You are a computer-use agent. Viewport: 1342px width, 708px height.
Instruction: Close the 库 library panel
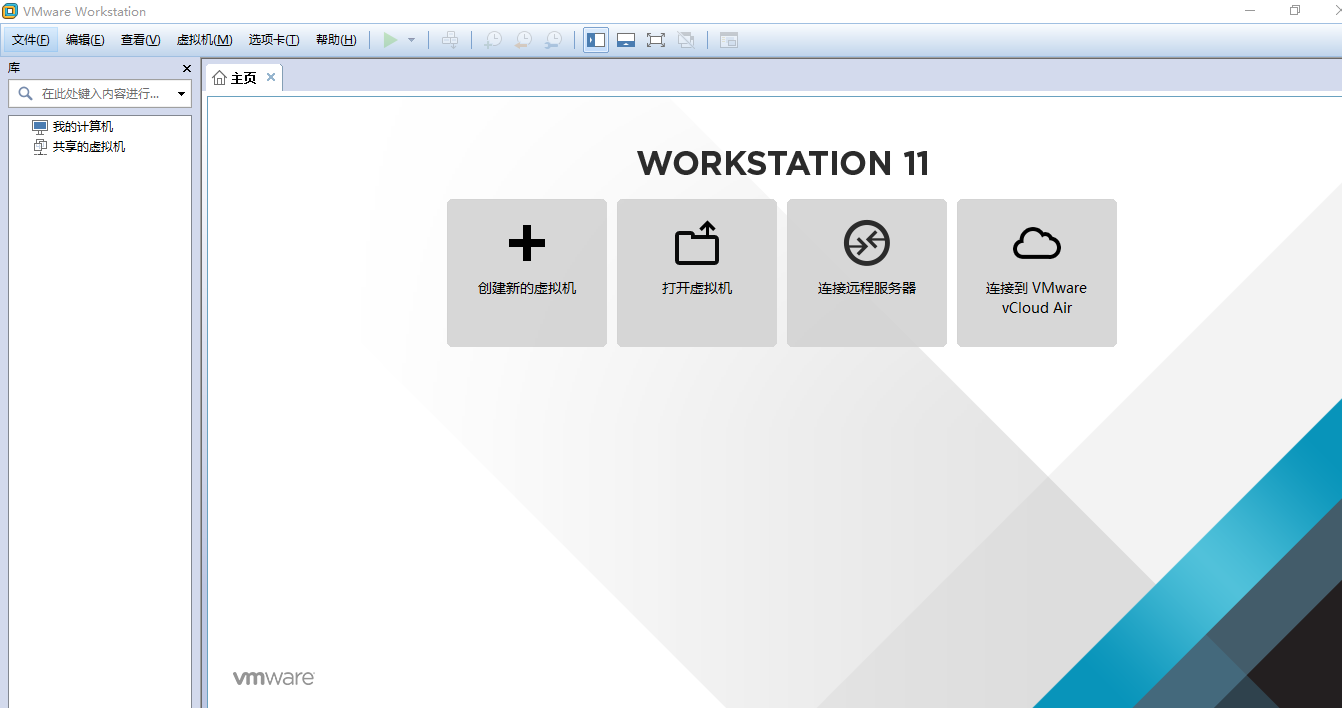tap(186, 68)
